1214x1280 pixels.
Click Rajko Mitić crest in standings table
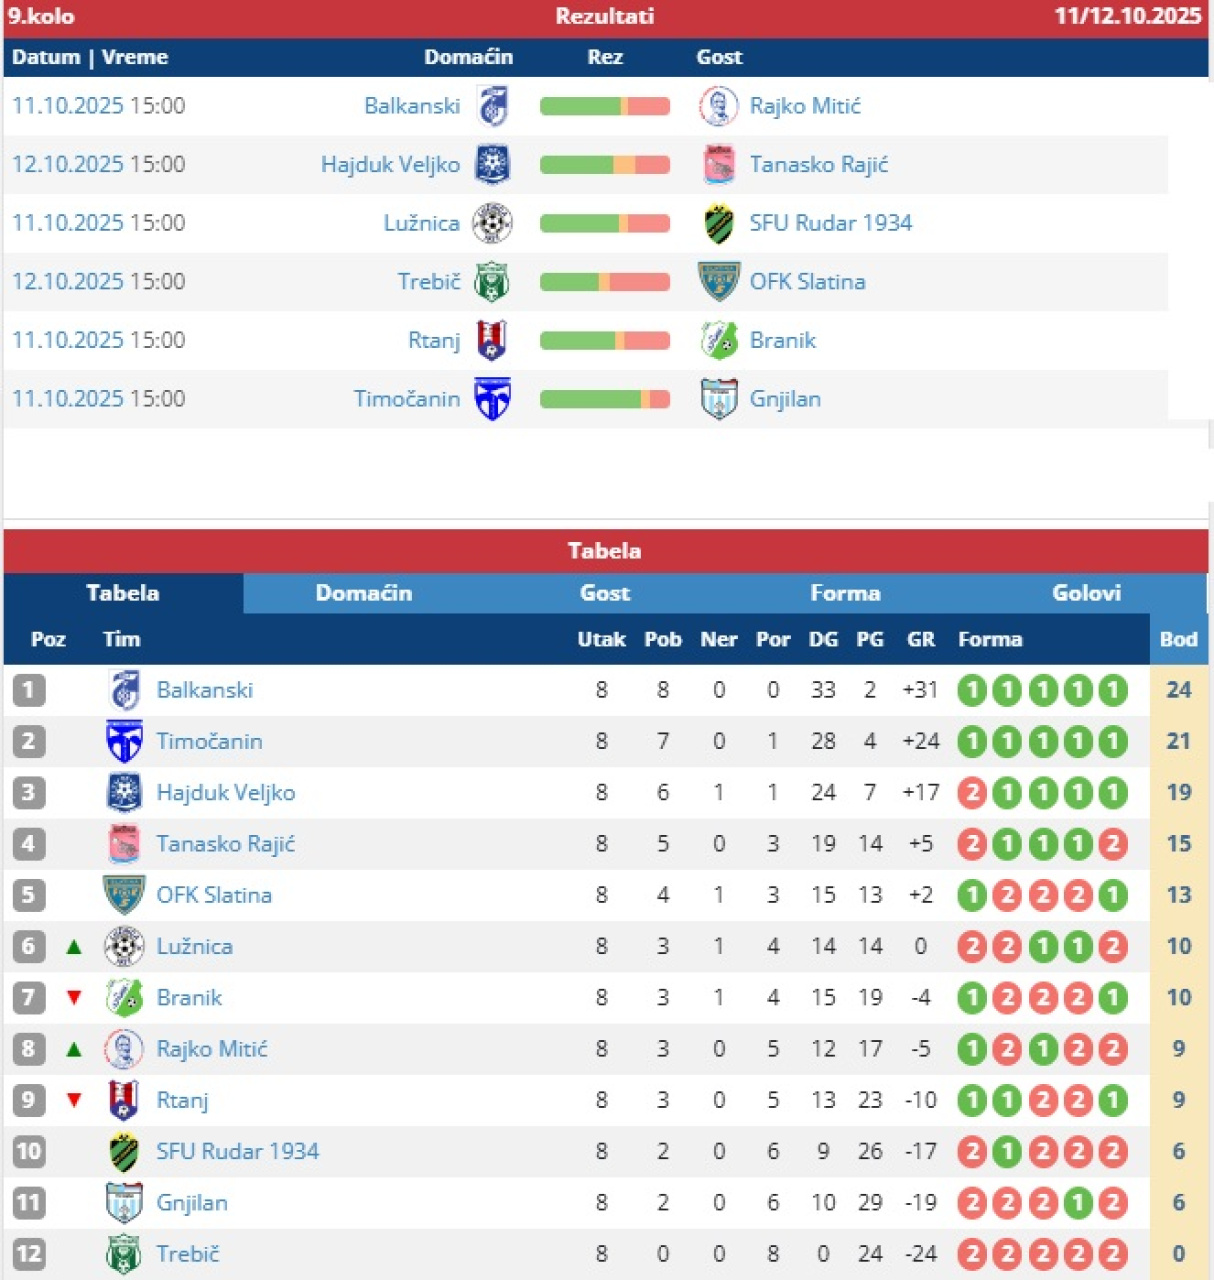(x=124, y=1049)
